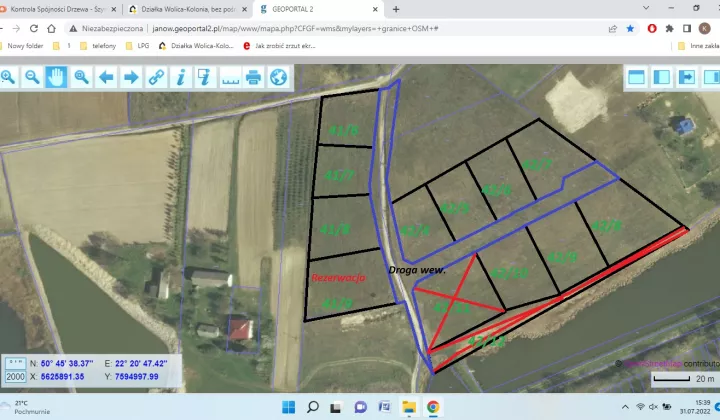720x420 pixels.
Task: Select the information identify tool
Action: [x=180, y=77]
